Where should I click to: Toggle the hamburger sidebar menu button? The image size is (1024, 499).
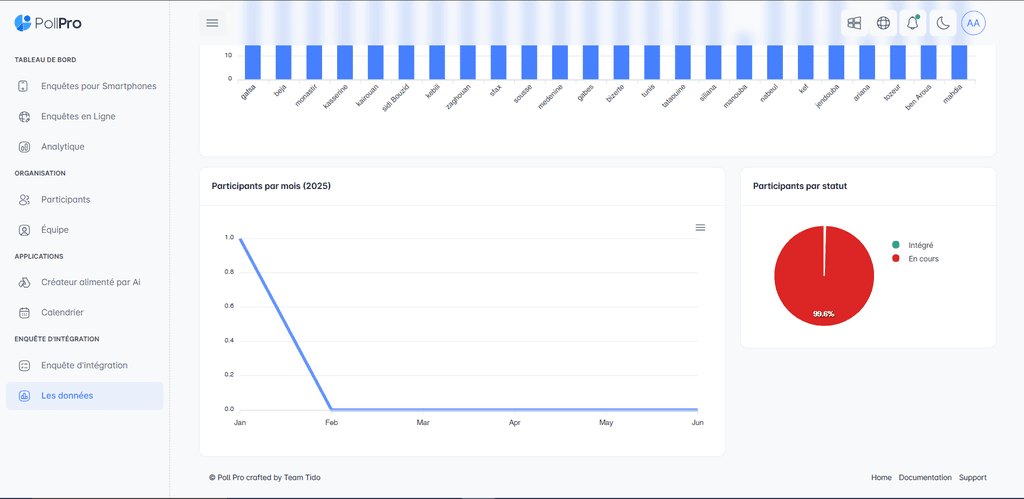coord(212,22)
